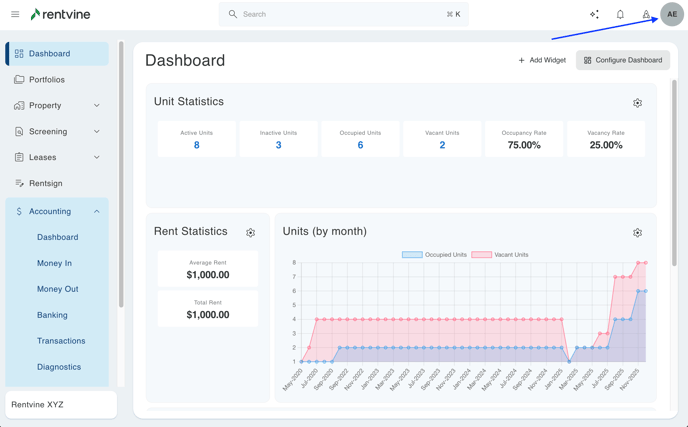
Task: Click the Rentvine logo
Action: click(64, 15)
